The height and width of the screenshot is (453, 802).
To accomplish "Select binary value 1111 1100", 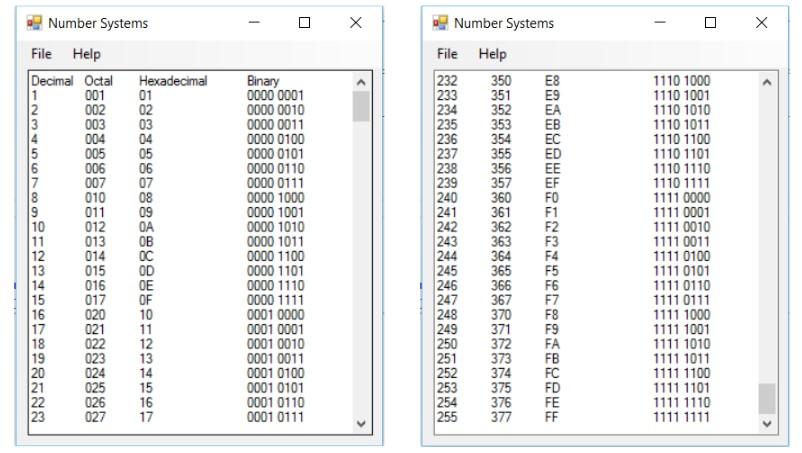I will point(681,373).
